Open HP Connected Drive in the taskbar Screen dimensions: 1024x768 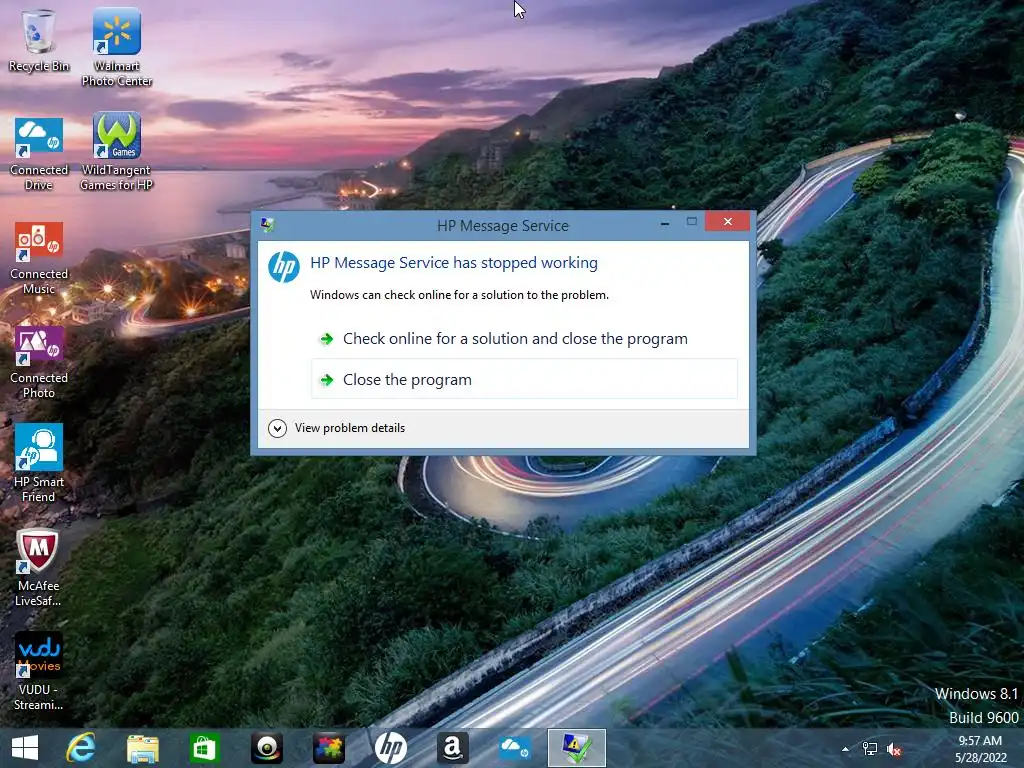tap(515, 748)
